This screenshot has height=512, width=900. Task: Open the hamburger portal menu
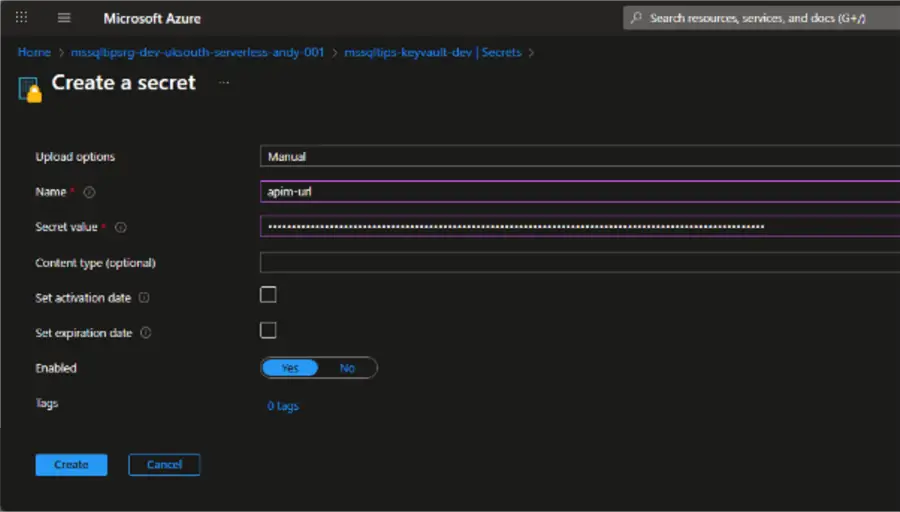(x=64, y=18)
